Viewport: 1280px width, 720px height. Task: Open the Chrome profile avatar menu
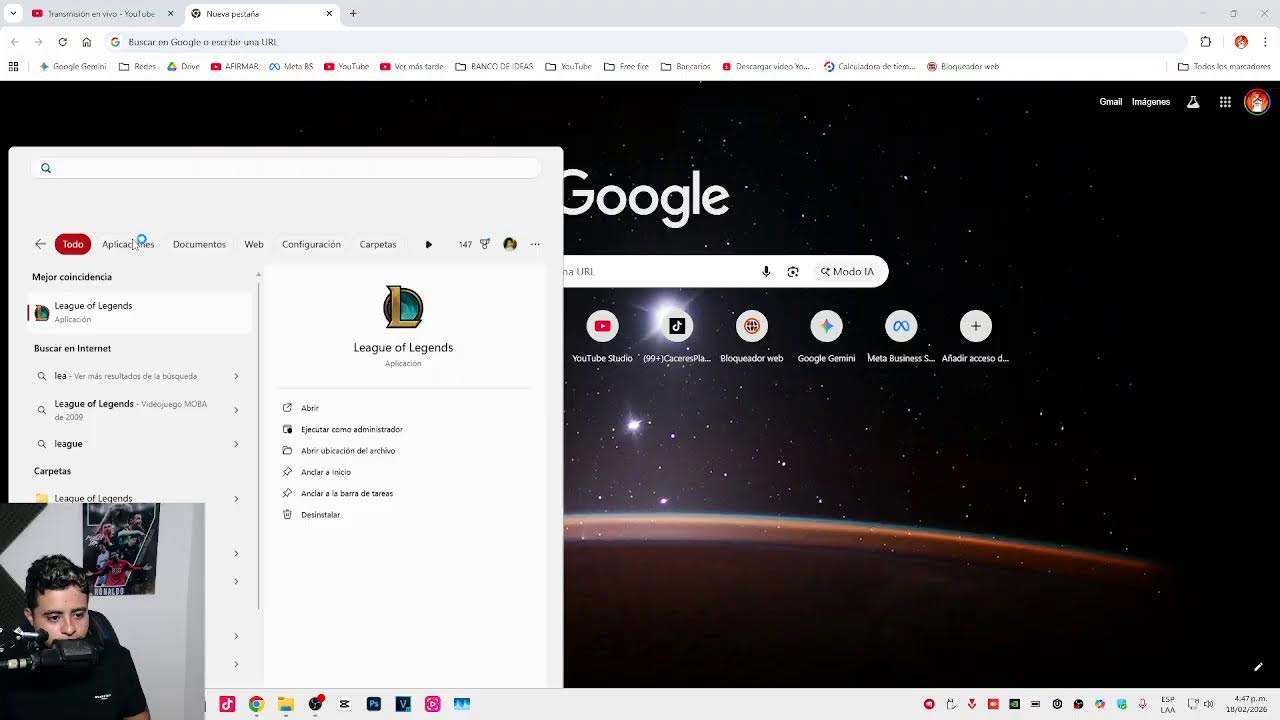(1241, 42)
